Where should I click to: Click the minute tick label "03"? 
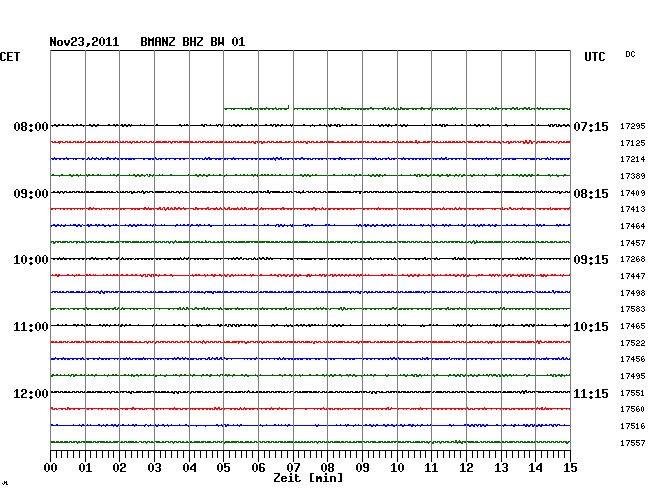click(x=155, y=468)
